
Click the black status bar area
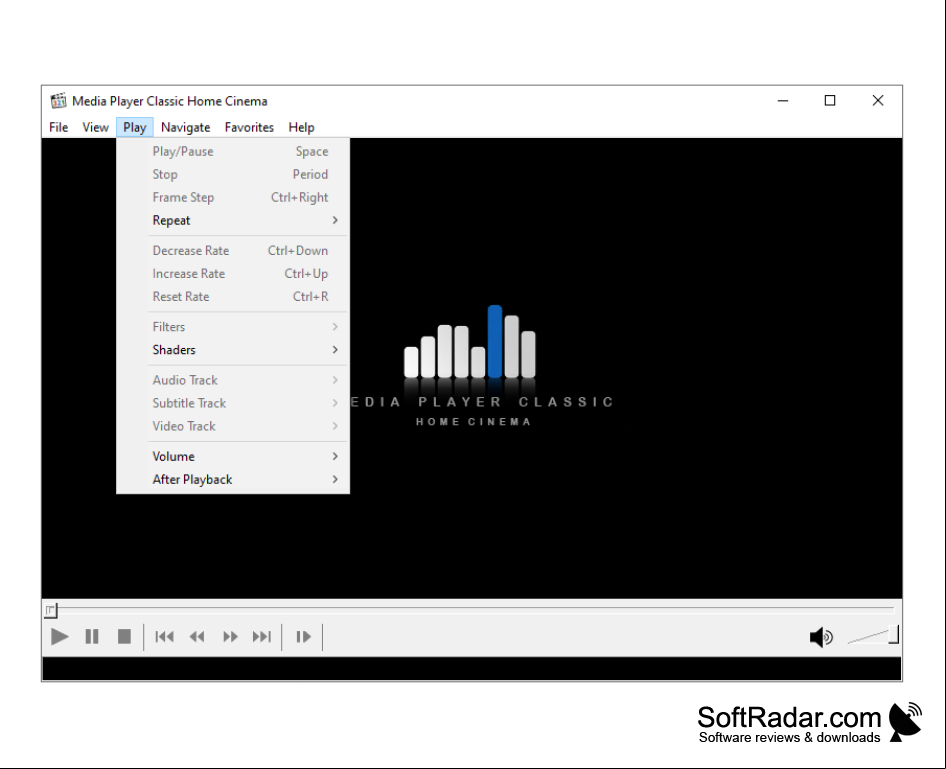click(x=472, y=668)
